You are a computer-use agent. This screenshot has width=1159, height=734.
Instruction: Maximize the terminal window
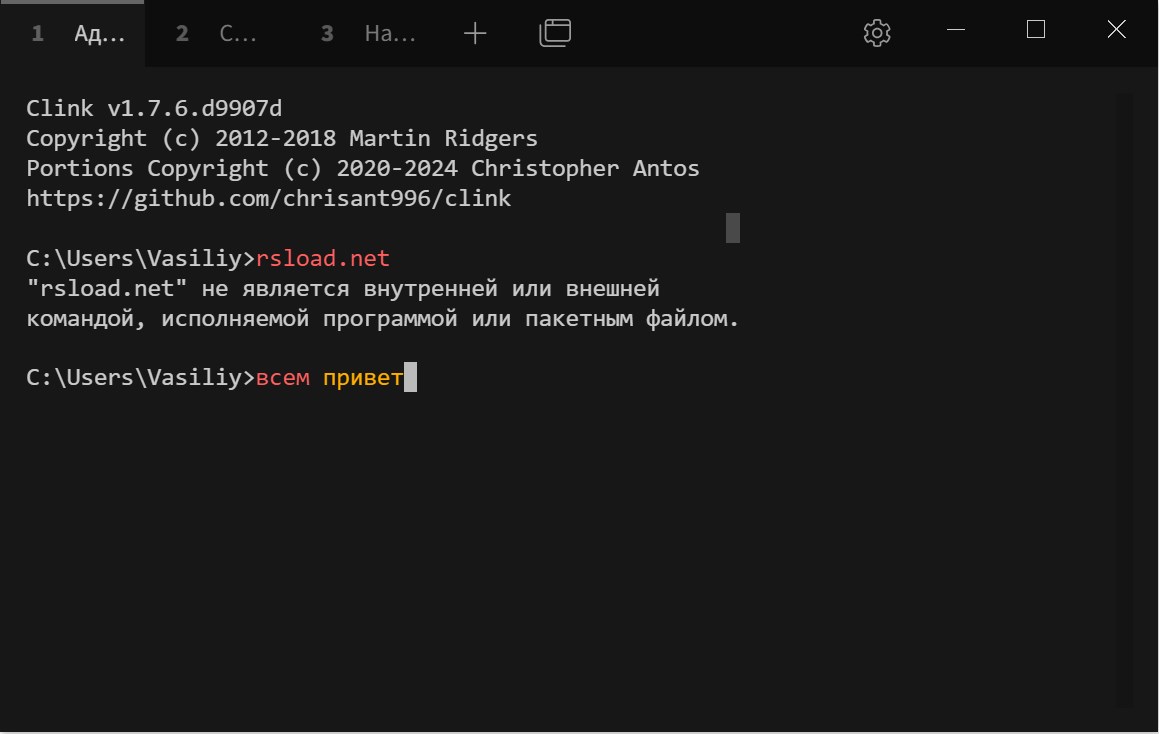[x=1036, y=30]
